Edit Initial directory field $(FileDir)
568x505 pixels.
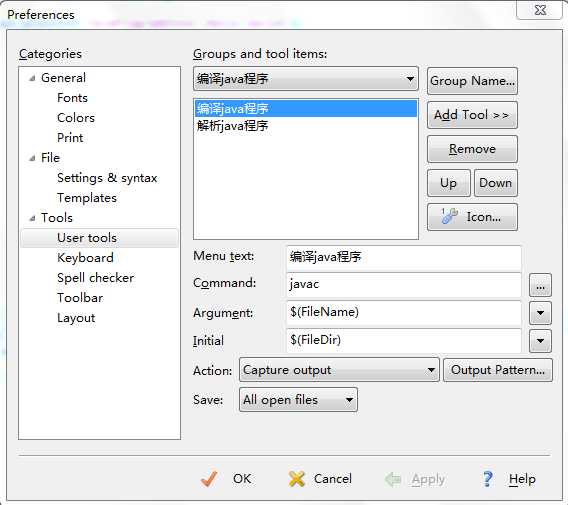point(404,341)
